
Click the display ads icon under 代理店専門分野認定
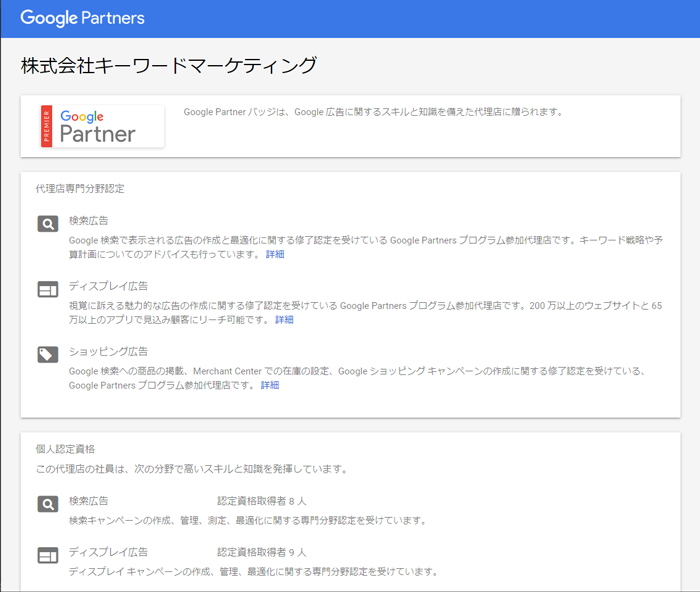pyautogui.click(x=48, y=289)
